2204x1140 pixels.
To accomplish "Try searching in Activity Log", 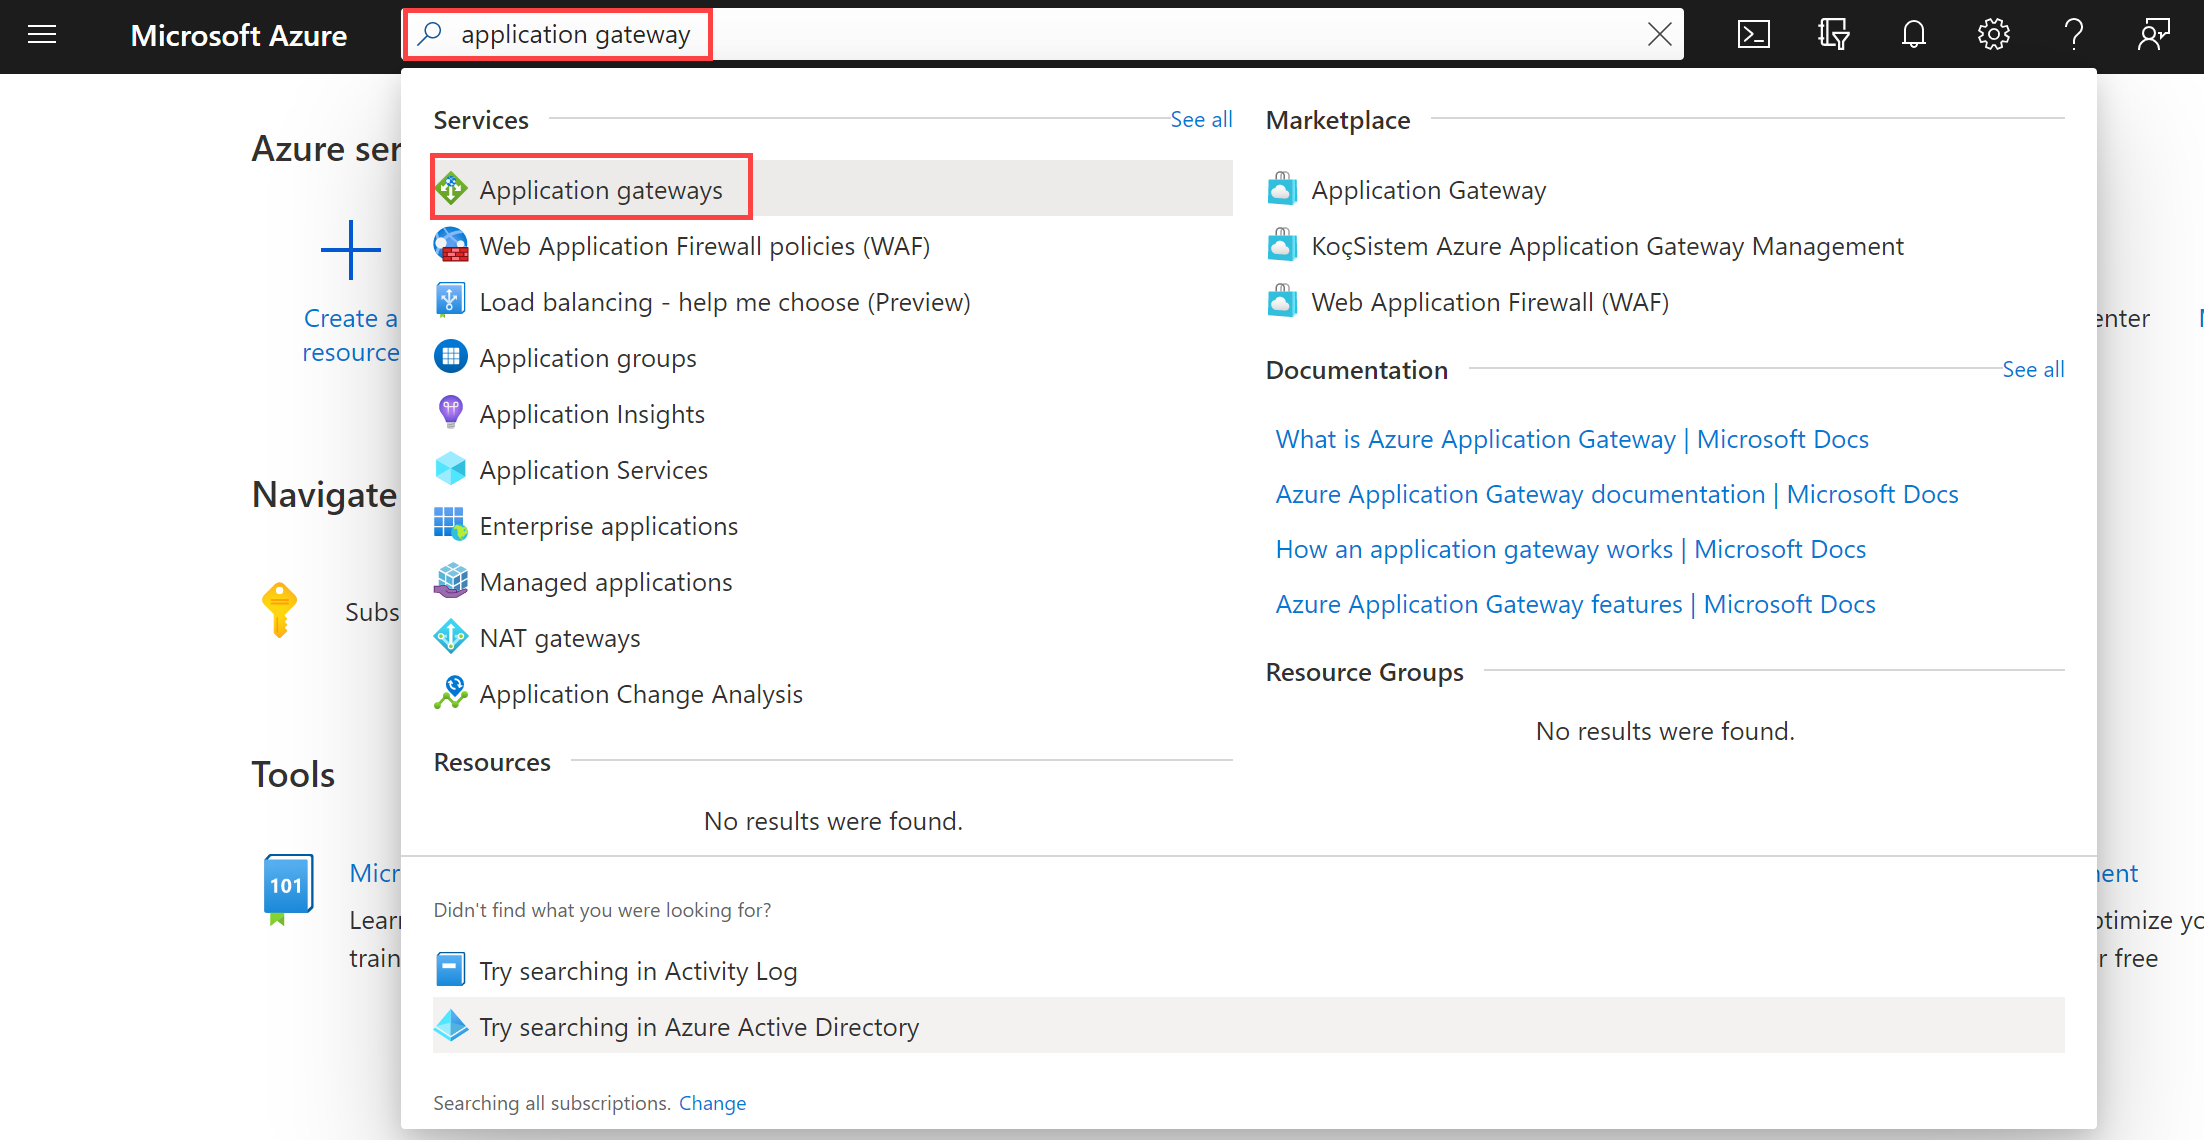I will (639, 970).
